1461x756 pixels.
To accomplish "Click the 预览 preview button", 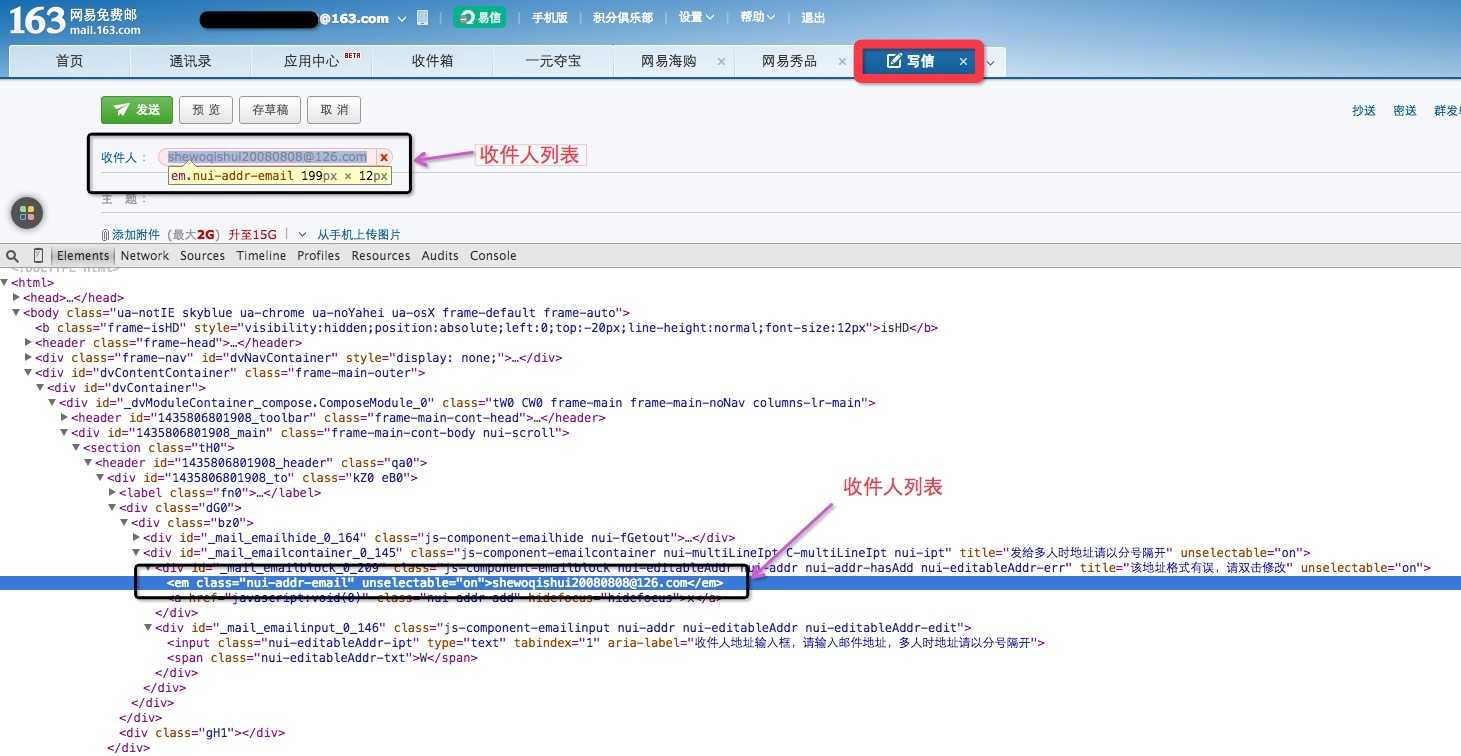I will pos(206,110).
